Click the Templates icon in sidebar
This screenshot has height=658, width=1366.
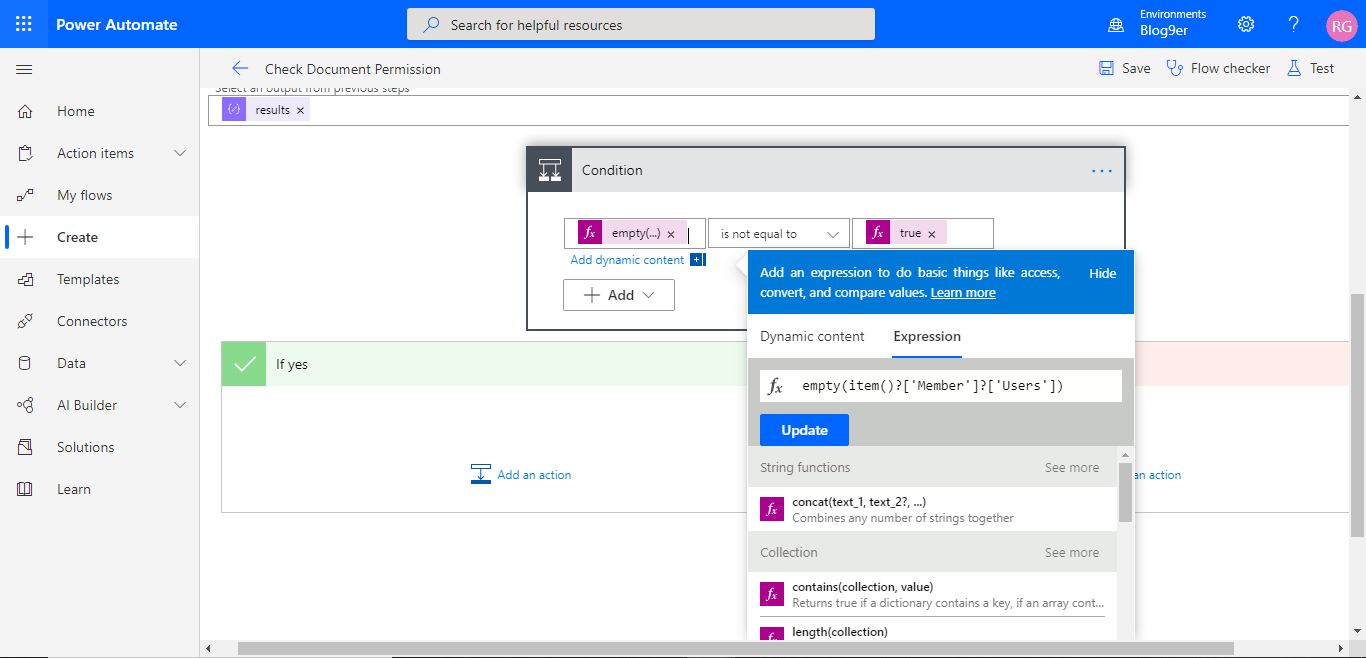click(x=25, y=279)
